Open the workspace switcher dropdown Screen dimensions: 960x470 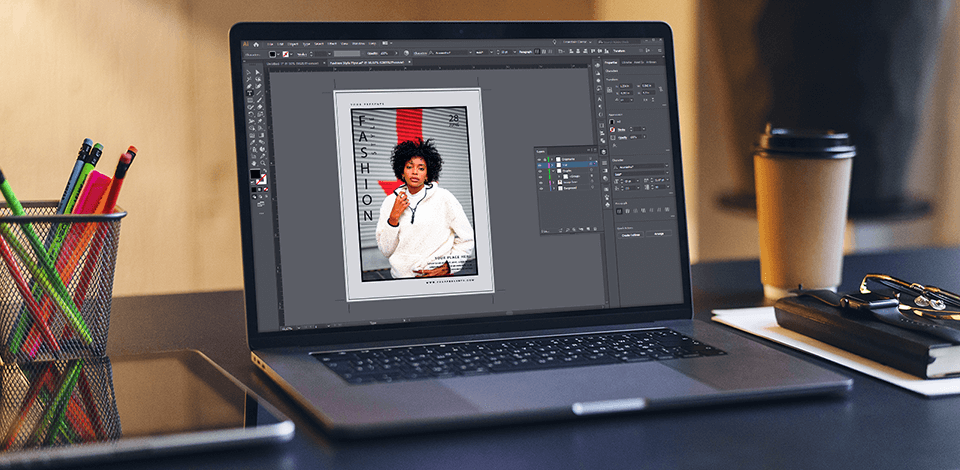coord(577,42)
